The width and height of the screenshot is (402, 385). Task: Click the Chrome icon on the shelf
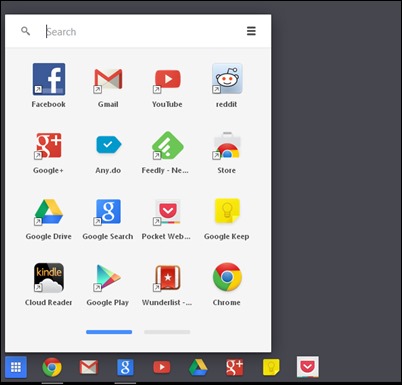click(52, 367)
